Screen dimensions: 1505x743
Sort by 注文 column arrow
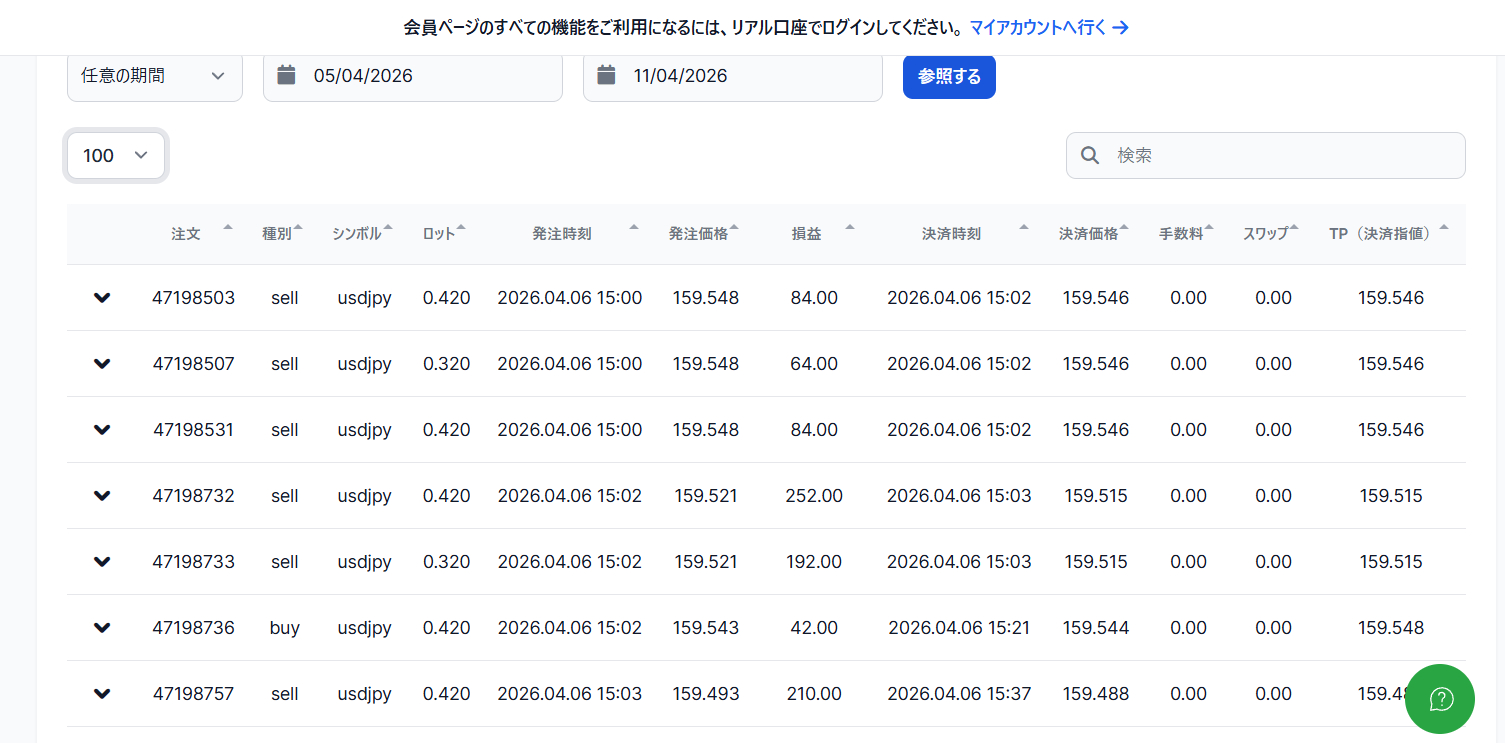[228, 228]
